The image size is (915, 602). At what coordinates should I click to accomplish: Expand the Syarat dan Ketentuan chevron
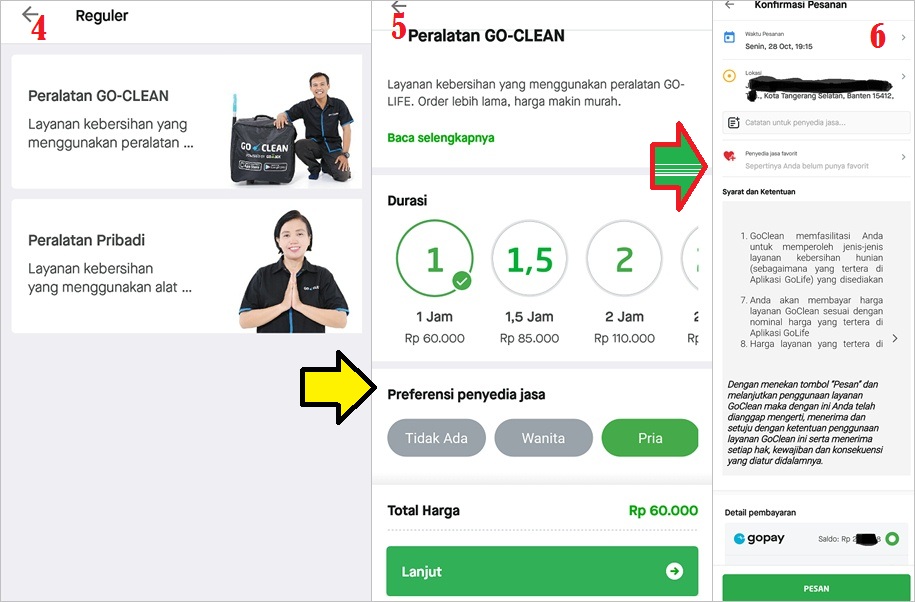click(895, 338)
